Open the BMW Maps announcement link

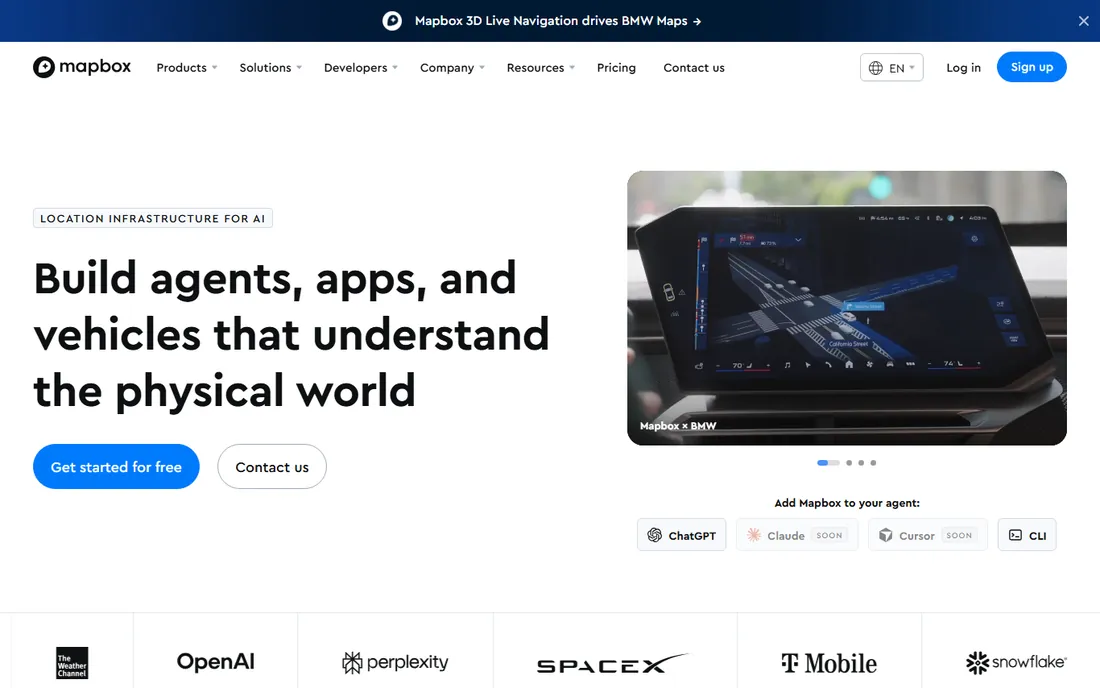tap(558, 21)
